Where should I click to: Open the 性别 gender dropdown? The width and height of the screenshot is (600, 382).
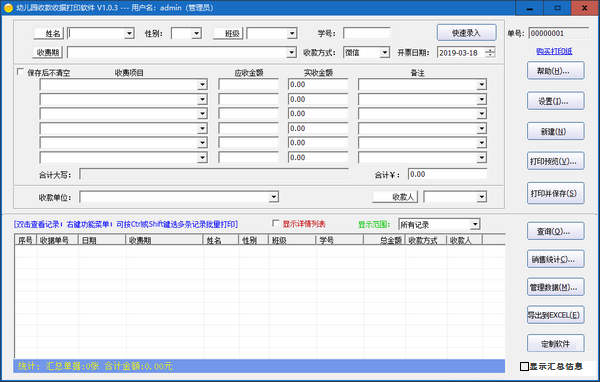197,33
